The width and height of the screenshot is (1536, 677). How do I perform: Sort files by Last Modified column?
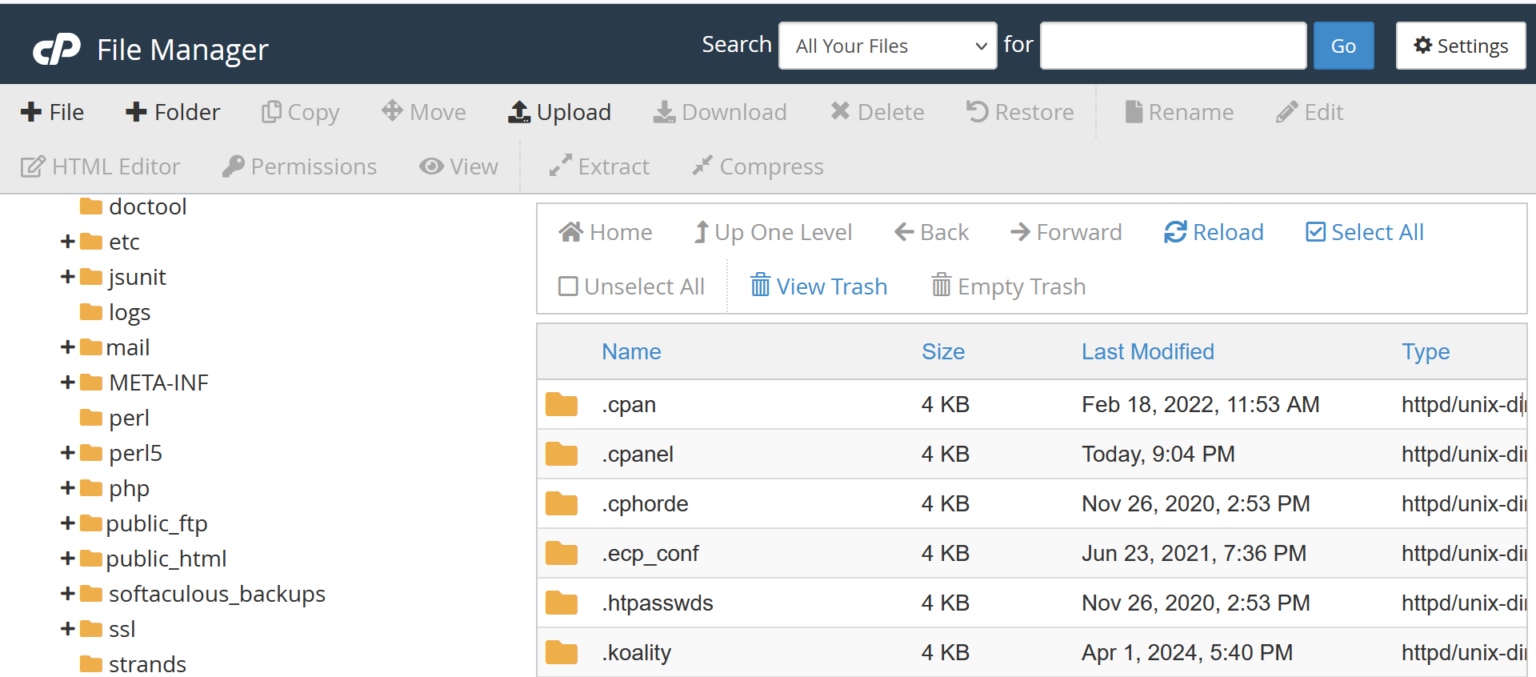(x=1147, y=351)
